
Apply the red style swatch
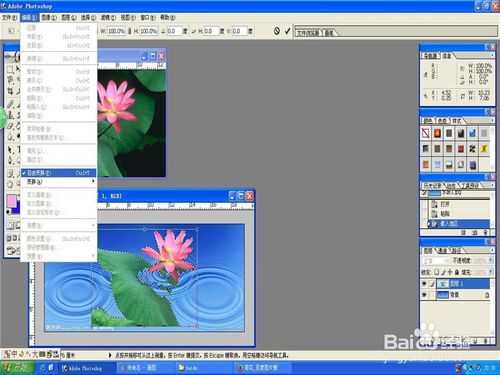pyautogui.click(x=461, y=148)
